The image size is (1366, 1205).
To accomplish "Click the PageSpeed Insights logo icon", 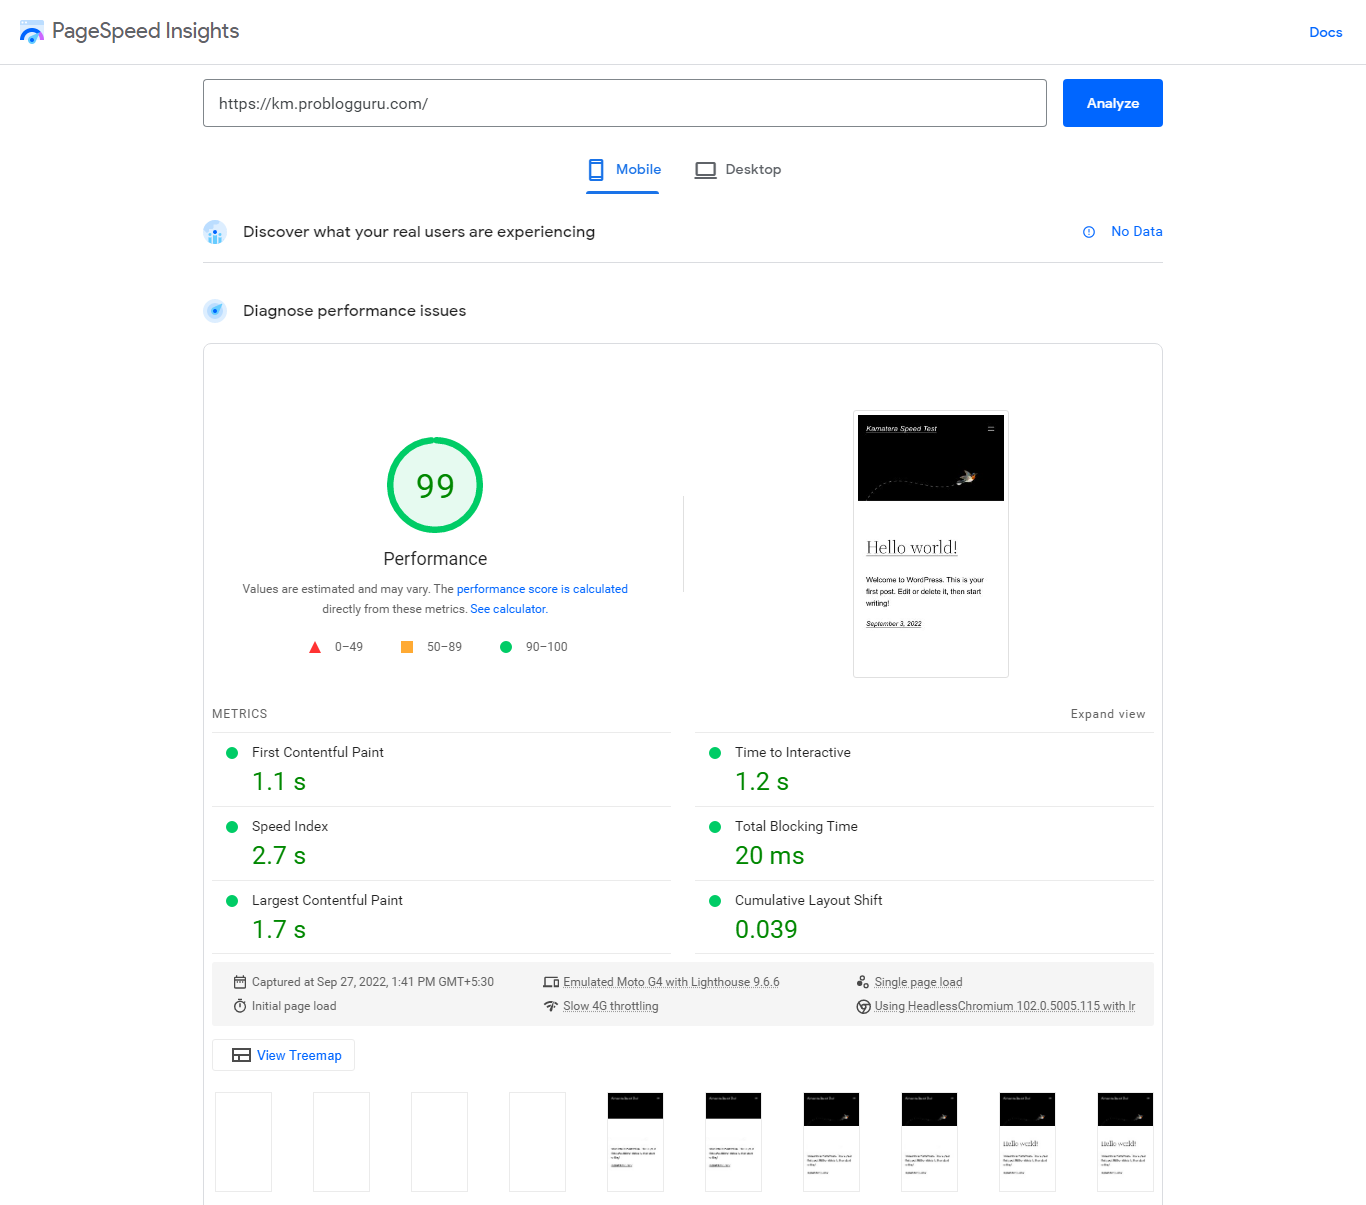I will 32,32.
